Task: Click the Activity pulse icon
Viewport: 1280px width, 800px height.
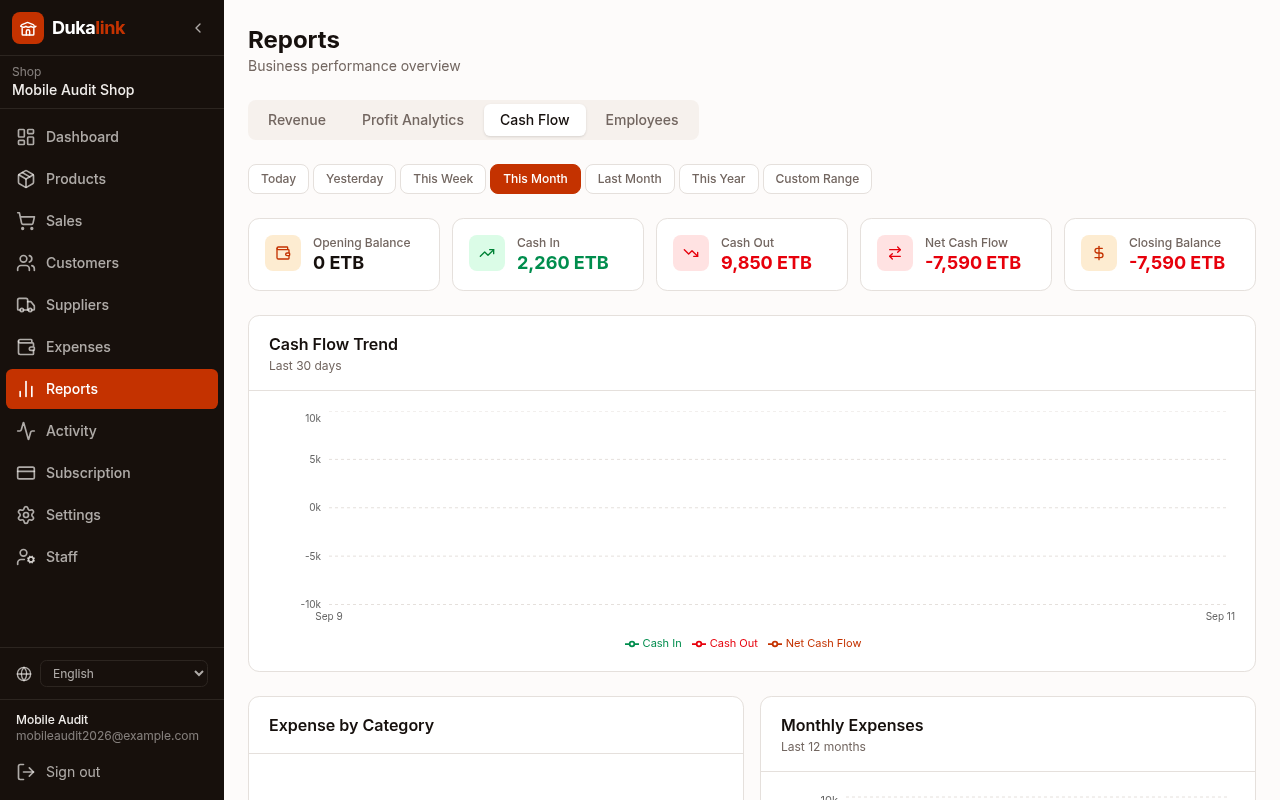Action: (x=26, y=431)
